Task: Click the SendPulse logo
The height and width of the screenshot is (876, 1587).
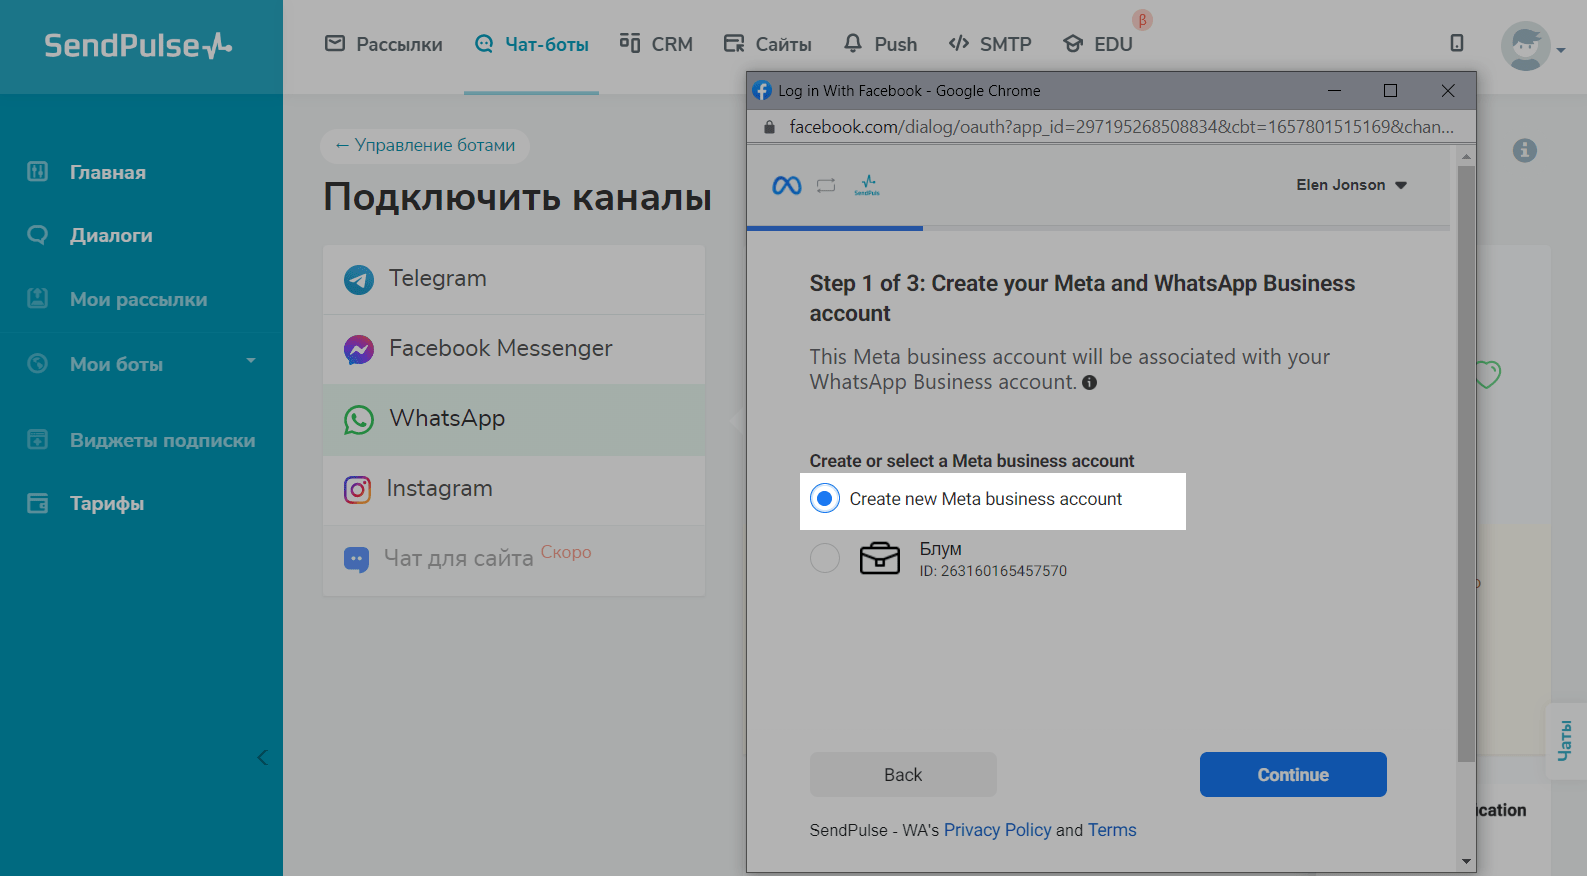Action: 138,45
